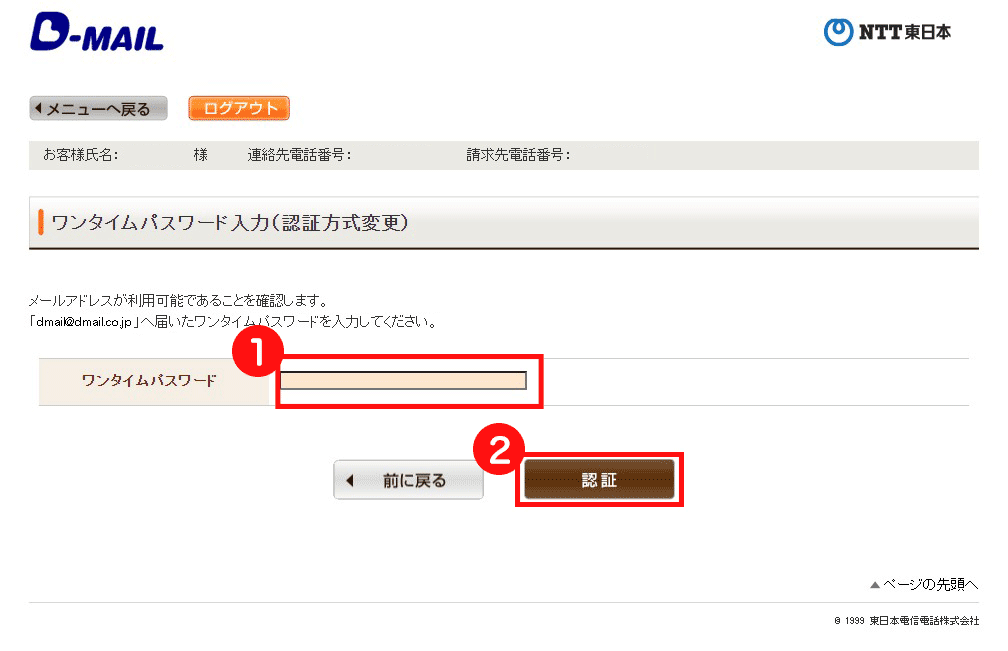Click the brown 認証 button

tap(599, 479)
